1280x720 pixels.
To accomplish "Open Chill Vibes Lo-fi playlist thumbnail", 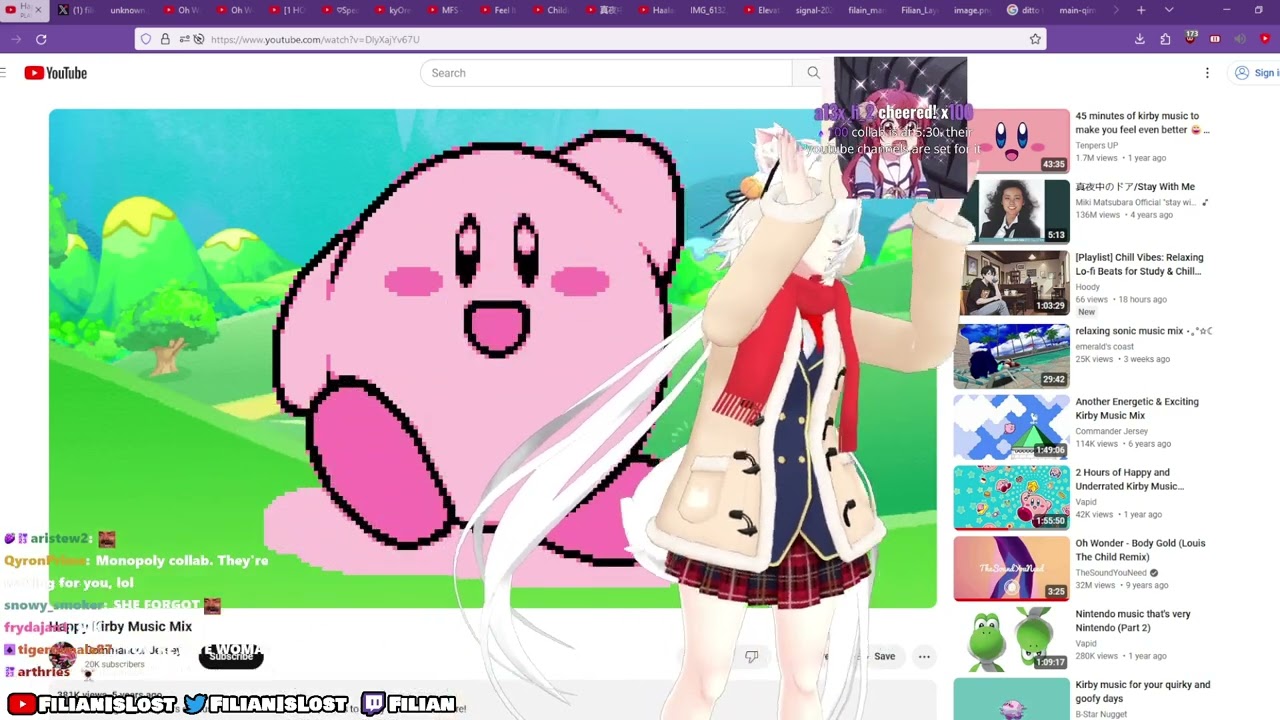I will click(1014, 283).
